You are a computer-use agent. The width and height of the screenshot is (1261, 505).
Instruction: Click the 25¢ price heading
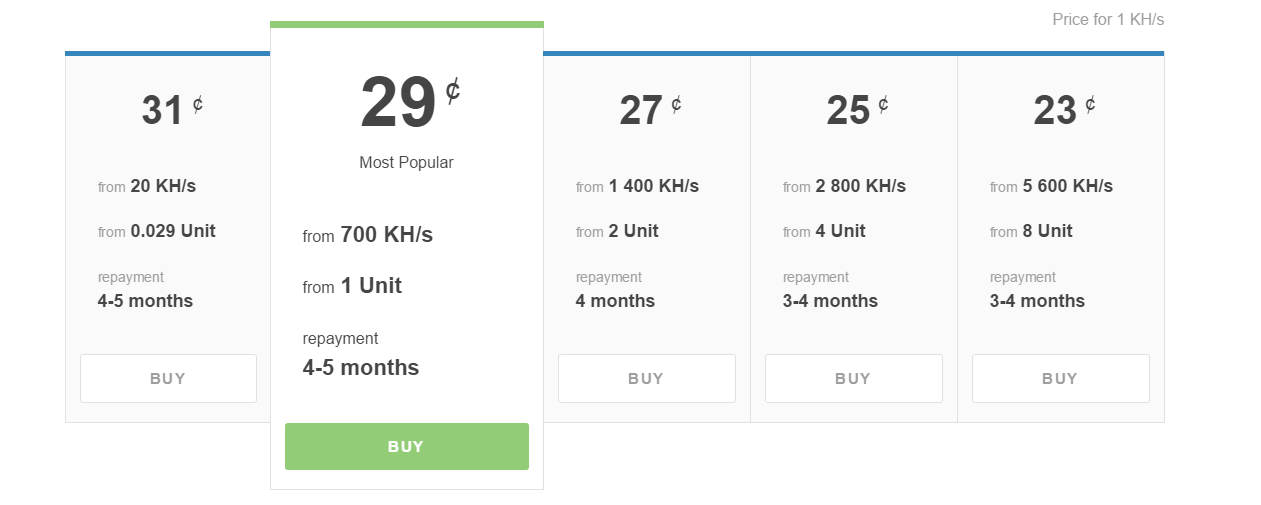pyautogui.click(x=853, y=110)
